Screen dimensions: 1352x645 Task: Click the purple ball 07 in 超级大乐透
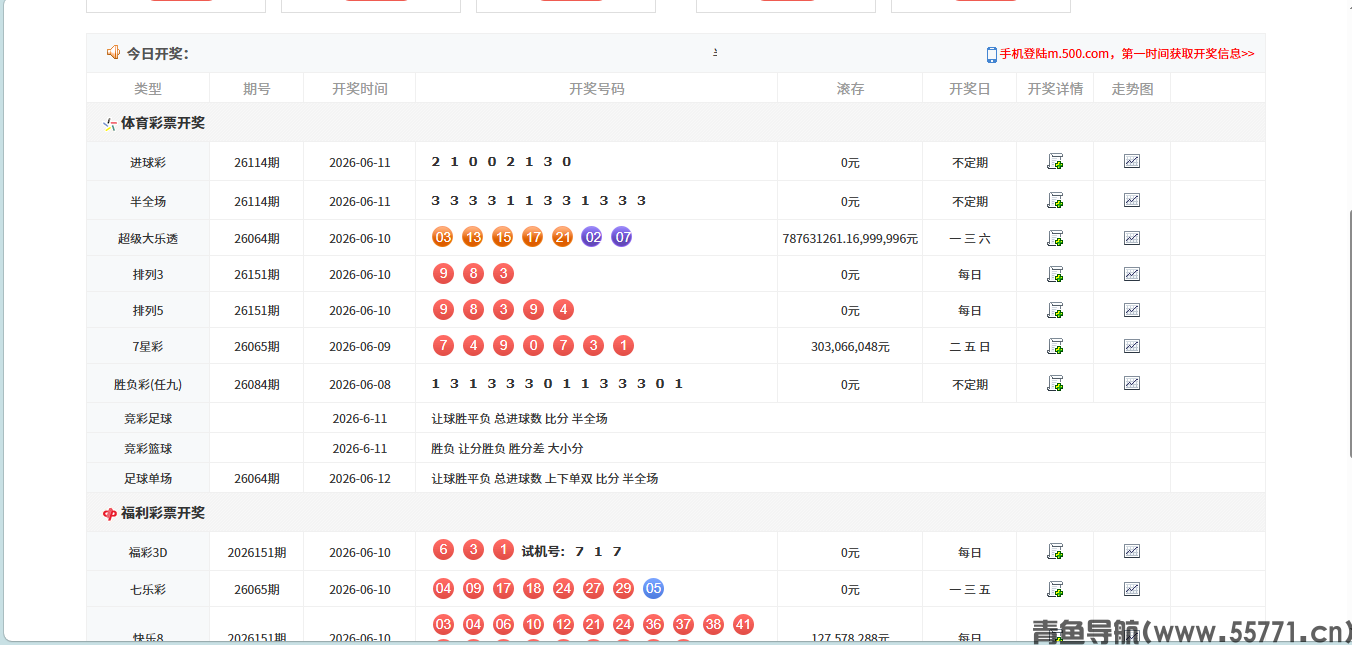tap(622, 237)
